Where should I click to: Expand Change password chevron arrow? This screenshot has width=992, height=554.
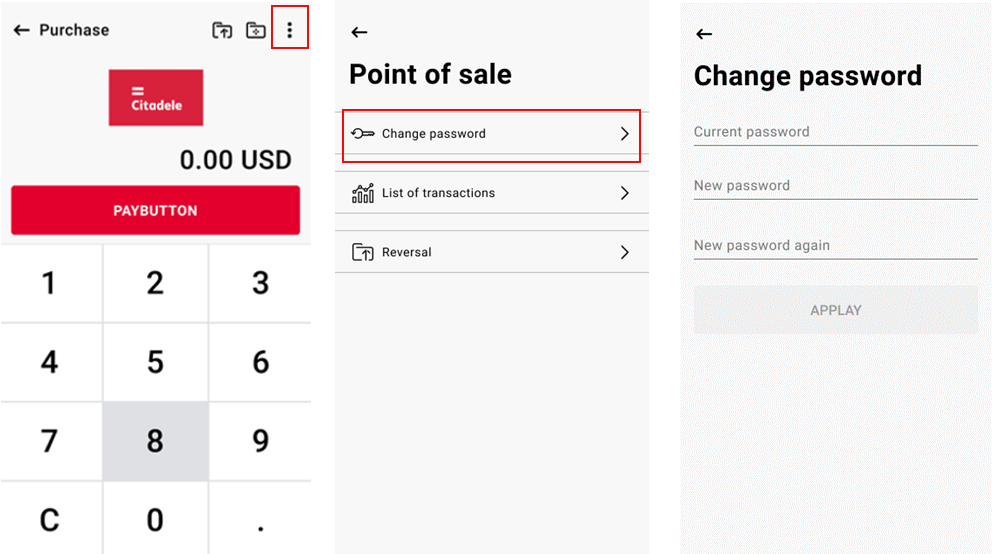tap(624, 133)
